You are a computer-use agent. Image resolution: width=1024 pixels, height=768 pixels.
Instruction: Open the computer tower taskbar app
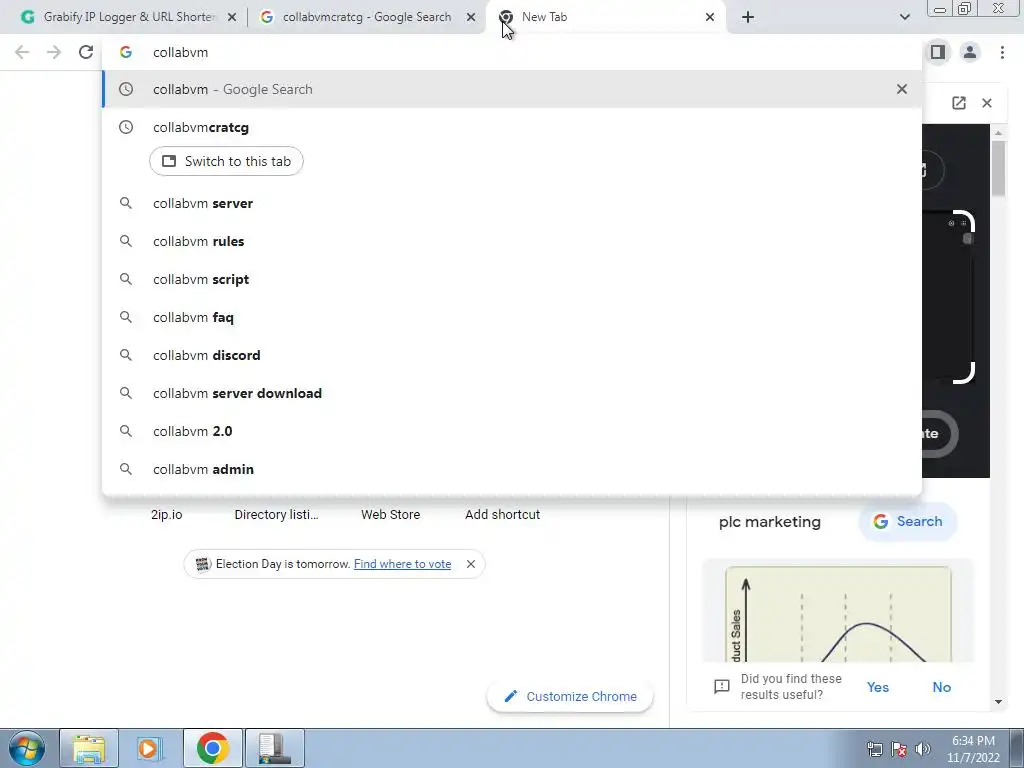274,748
